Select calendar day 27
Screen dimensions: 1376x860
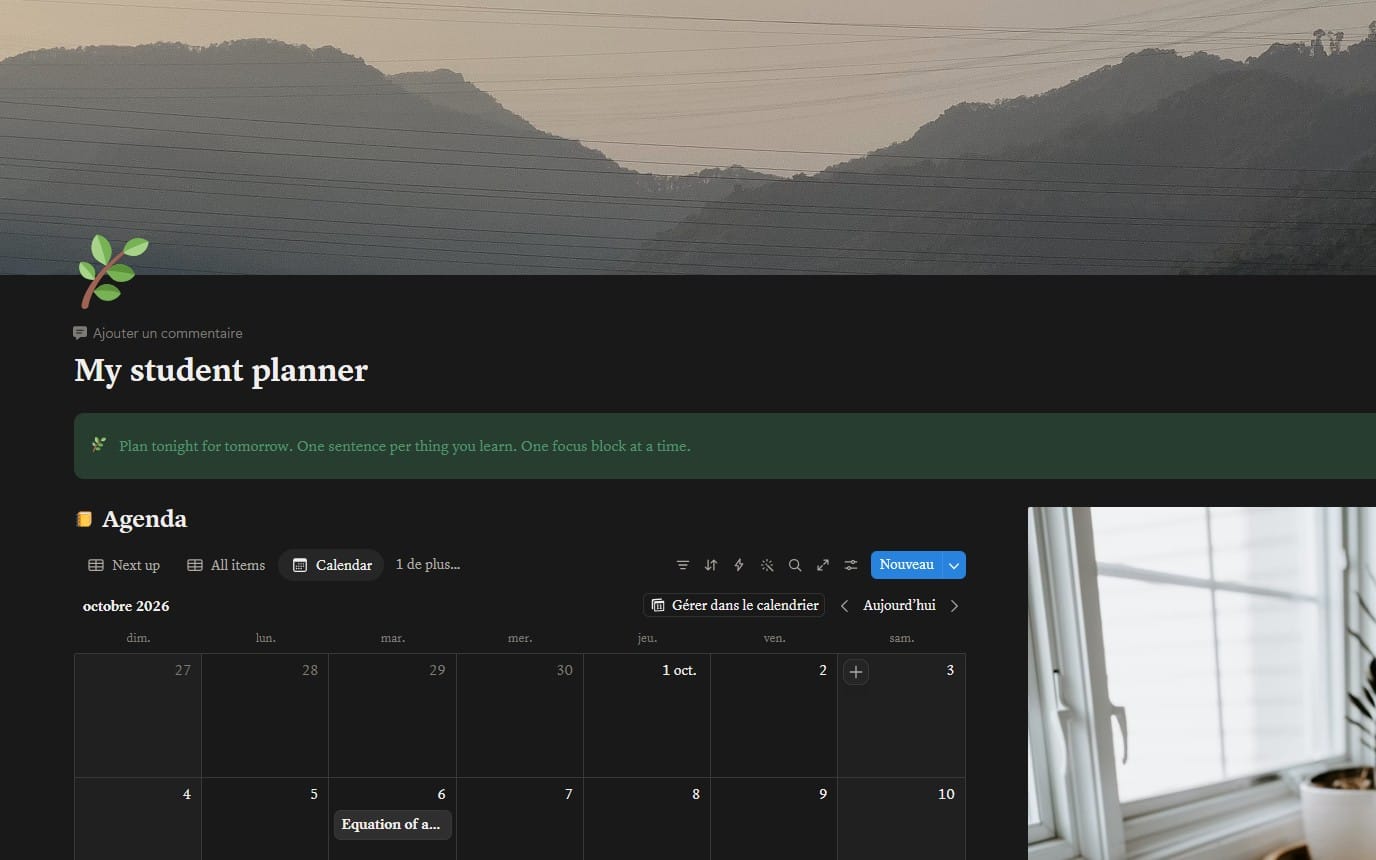coord(138,715)
